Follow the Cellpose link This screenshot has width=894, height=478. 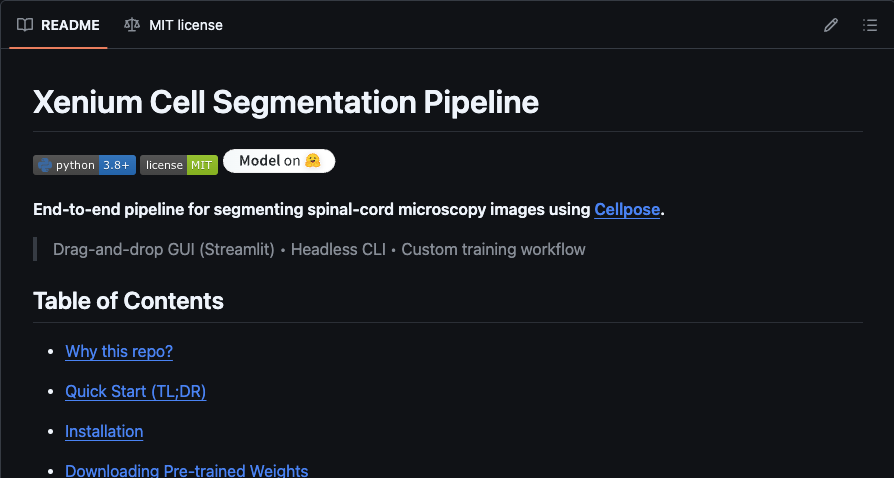[x=627, y=209]
